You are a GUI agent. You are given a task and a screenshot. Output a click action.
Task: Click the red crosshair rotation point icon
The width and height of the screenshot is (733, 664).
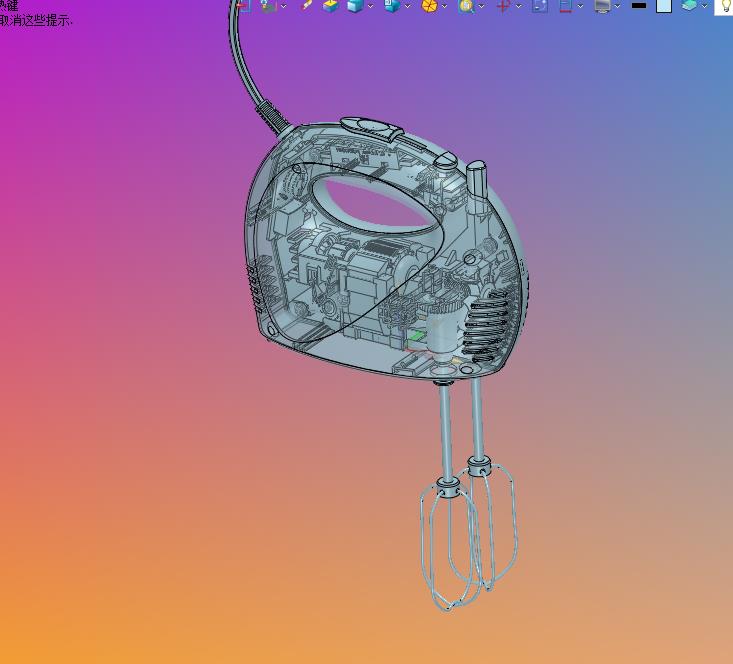pos(503,6)
